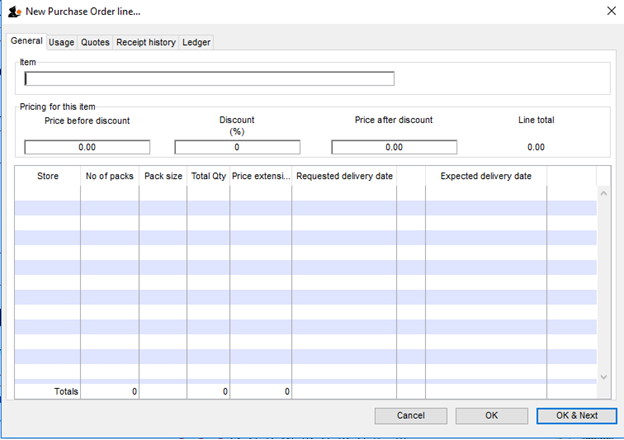
Task: Select the Receipt history tab
Action: (146, 42)
